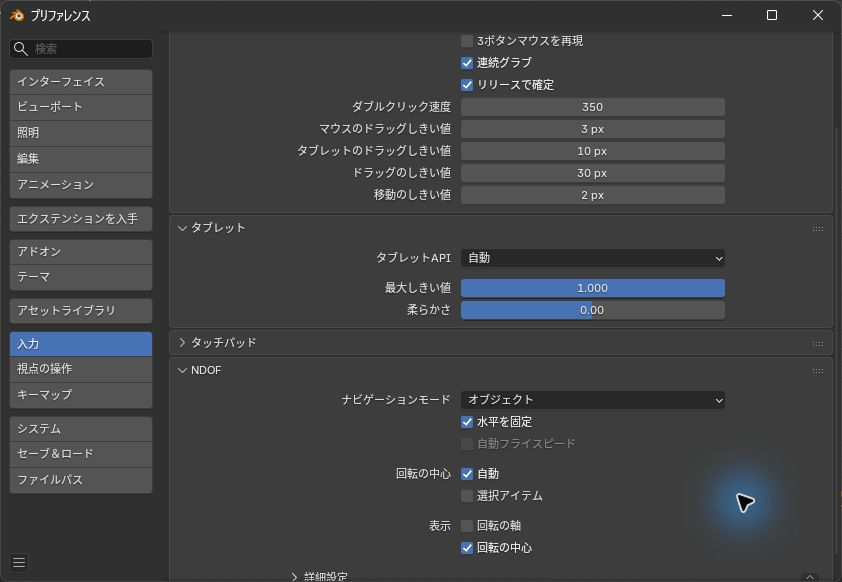Click the drag grip icon of タッチパッド panel
This screenshot has height=582, width=842.
click(x=817, y=344)
